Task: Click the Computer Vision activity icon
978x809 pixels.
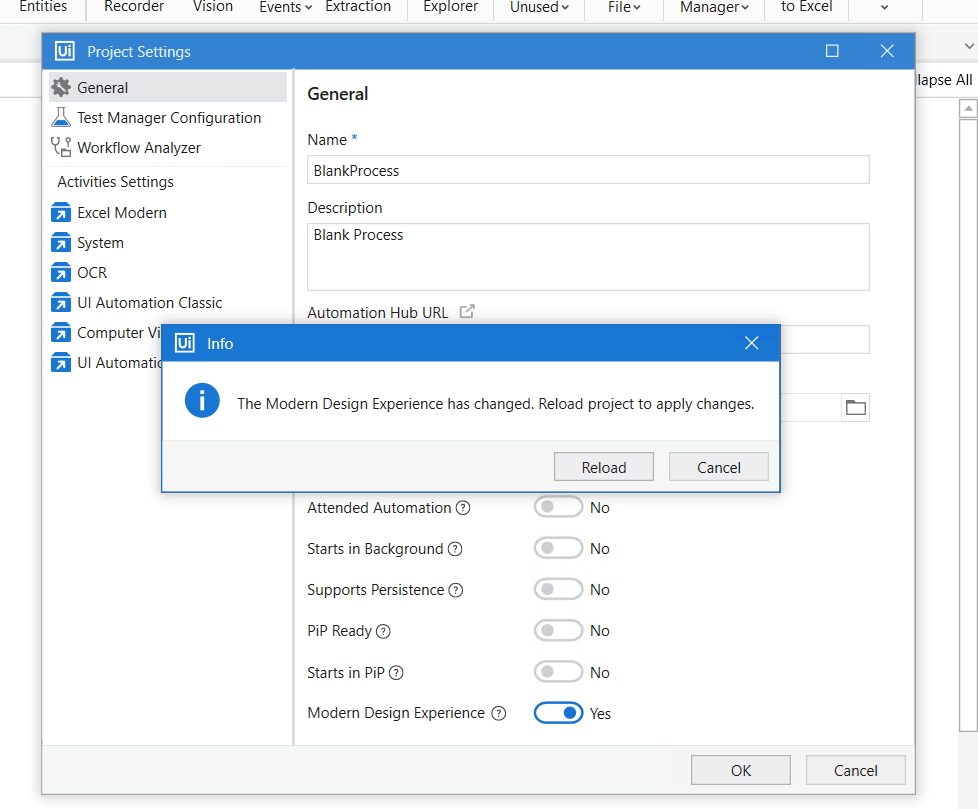Action: pyautogui.click(x=61, y=332)
